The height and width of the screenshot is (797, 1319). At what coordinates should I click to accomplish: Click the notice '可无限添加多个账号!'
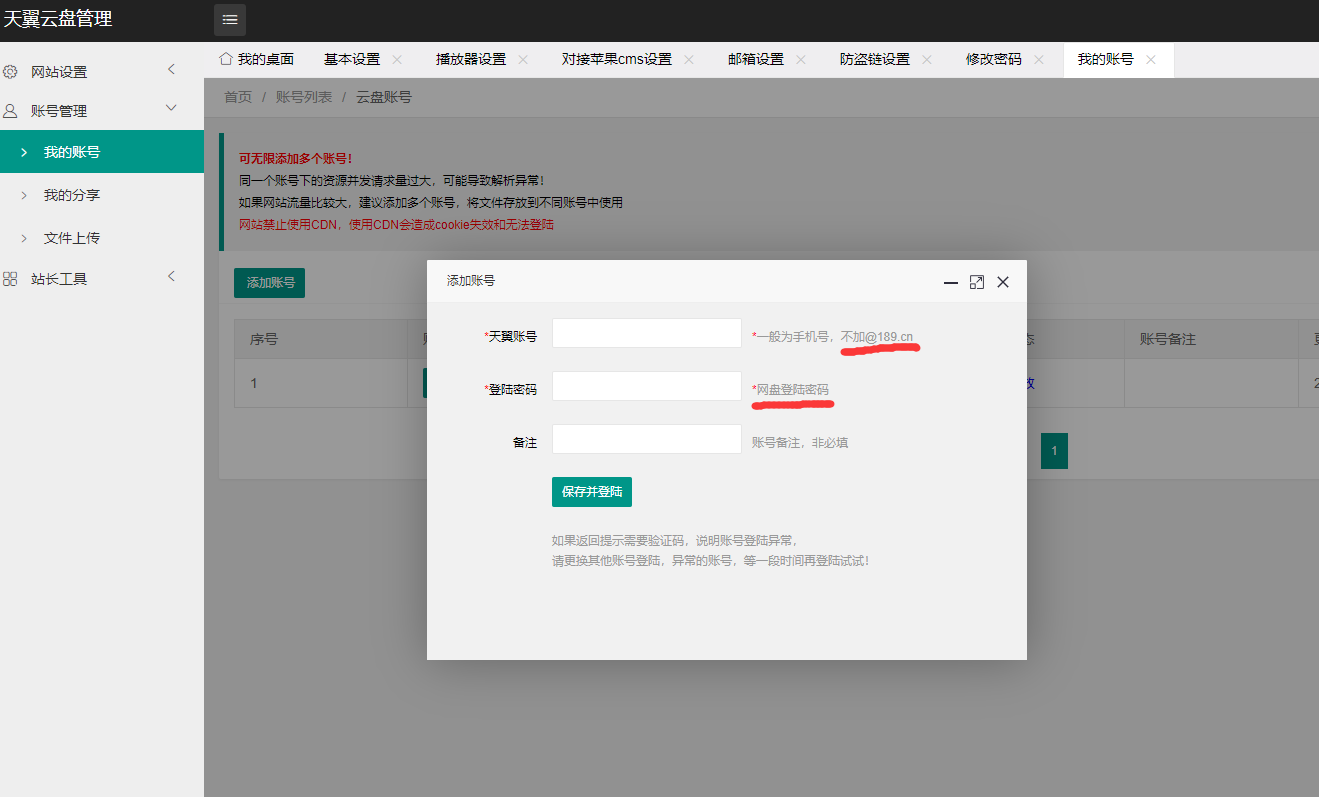pyautogui.click(x=296, y=158)
